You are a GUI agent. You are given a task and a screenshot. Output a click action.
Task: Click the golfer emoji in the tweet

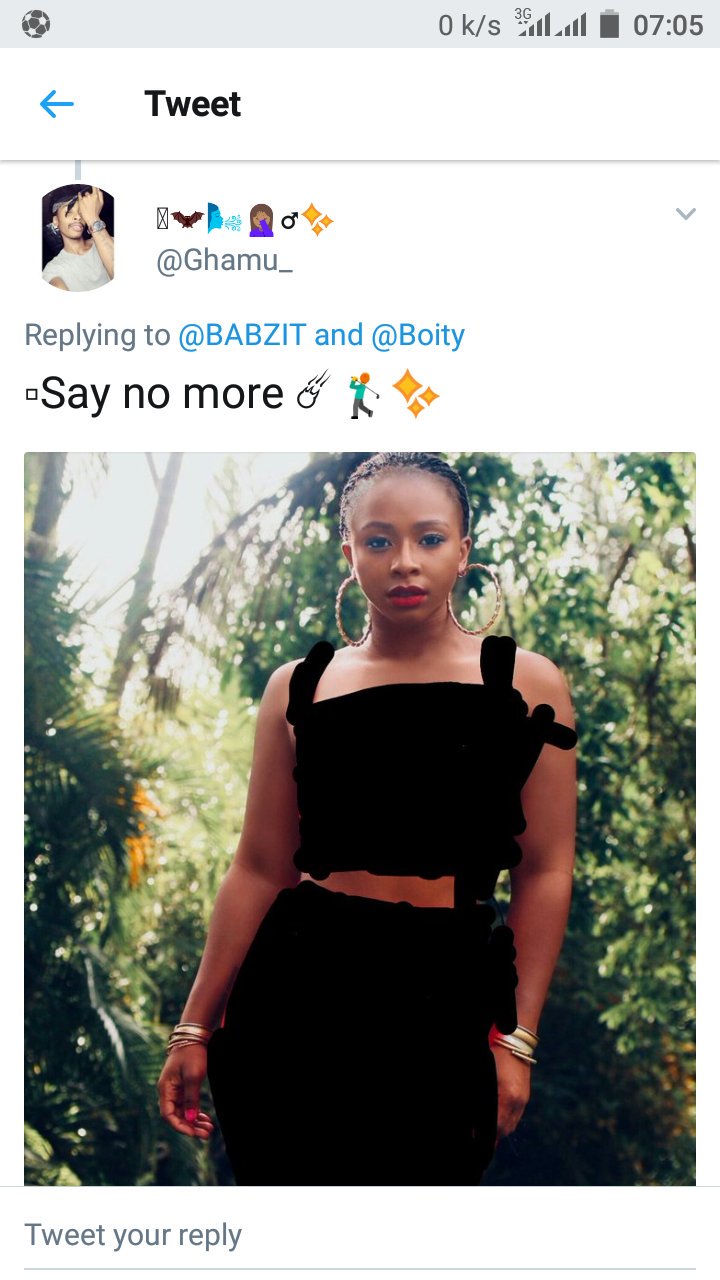click(x=364, y=394)
